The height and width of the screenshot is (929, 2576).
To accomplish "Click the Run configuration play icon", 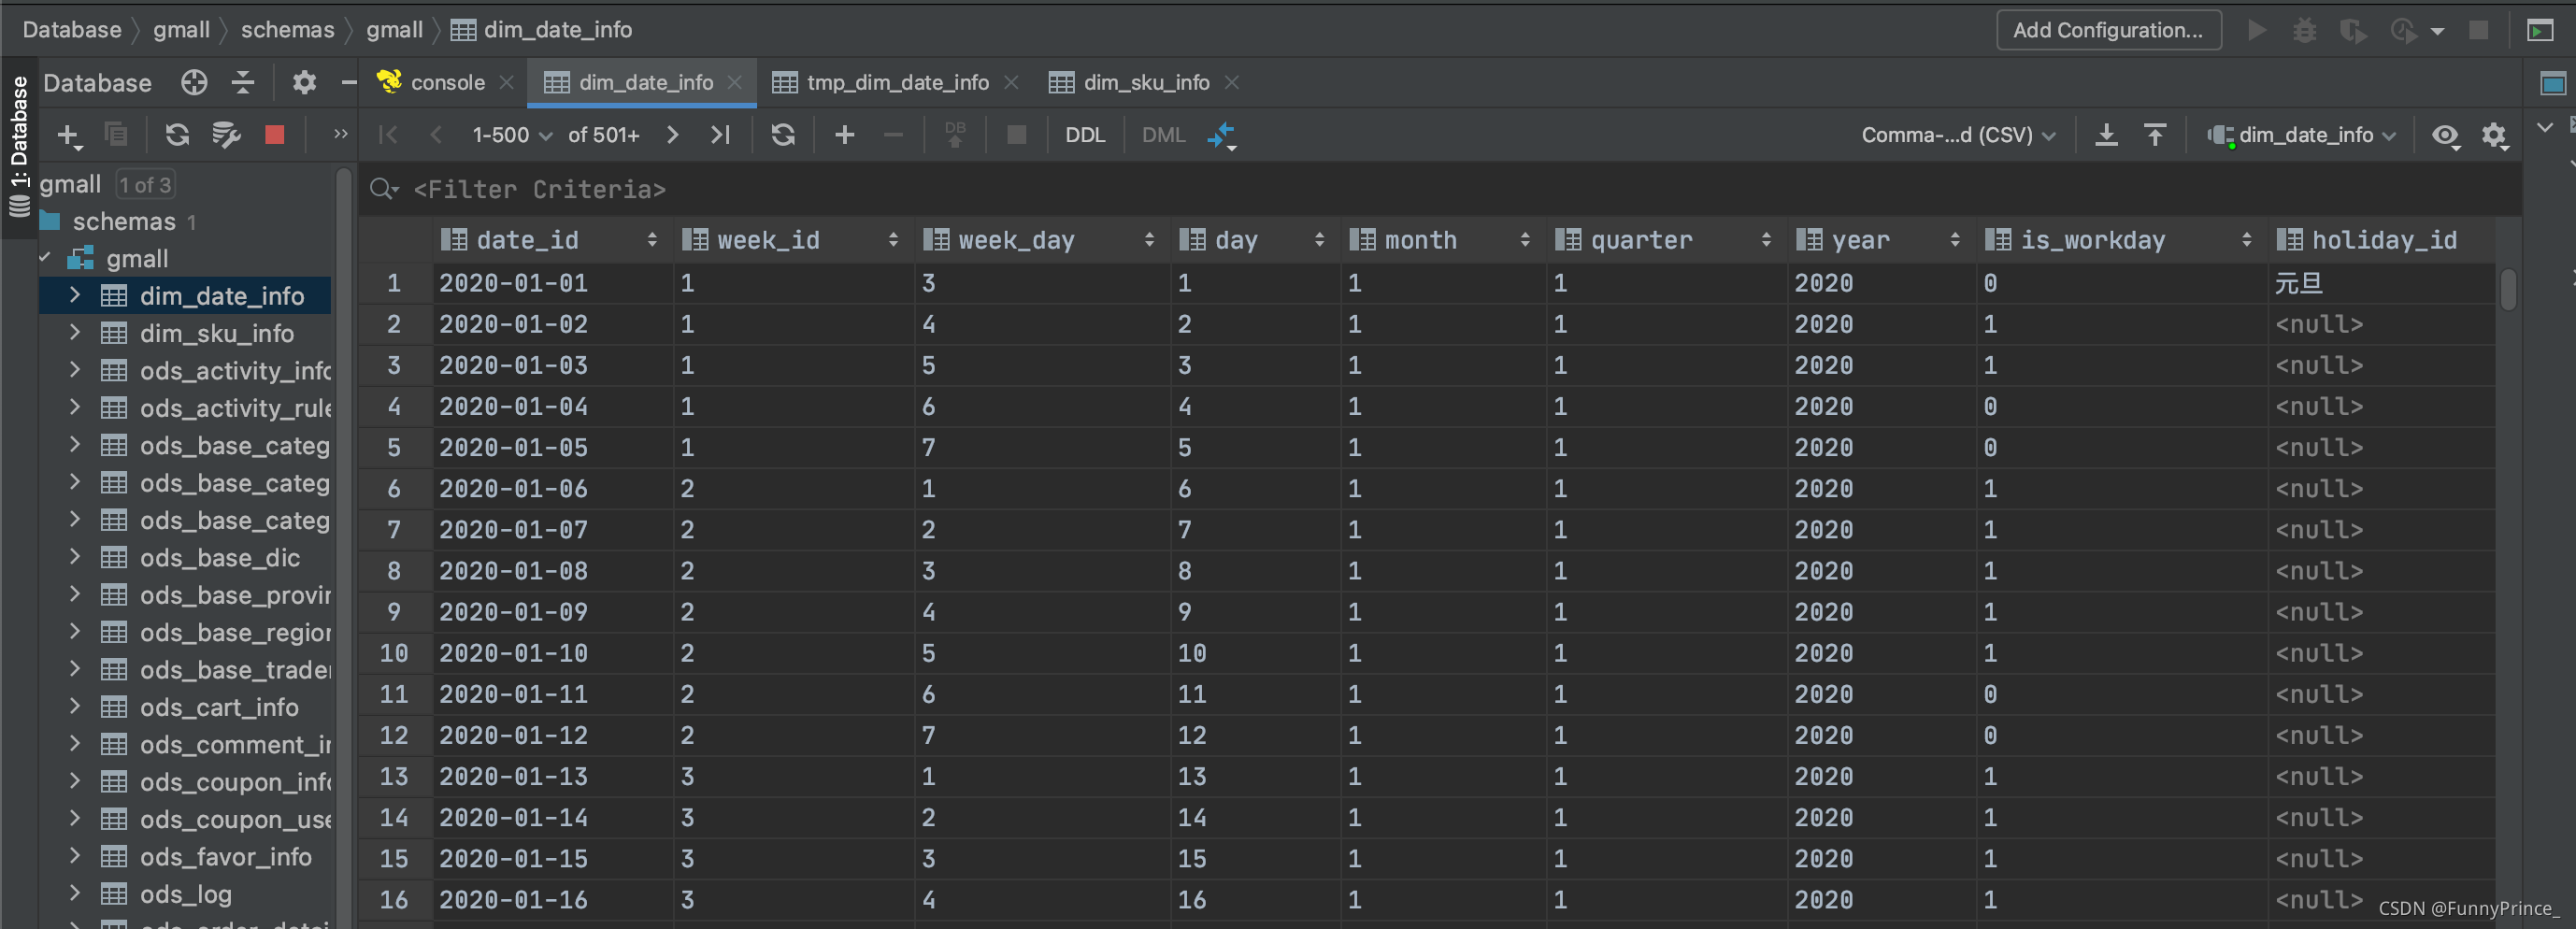I will (2257, 30).
